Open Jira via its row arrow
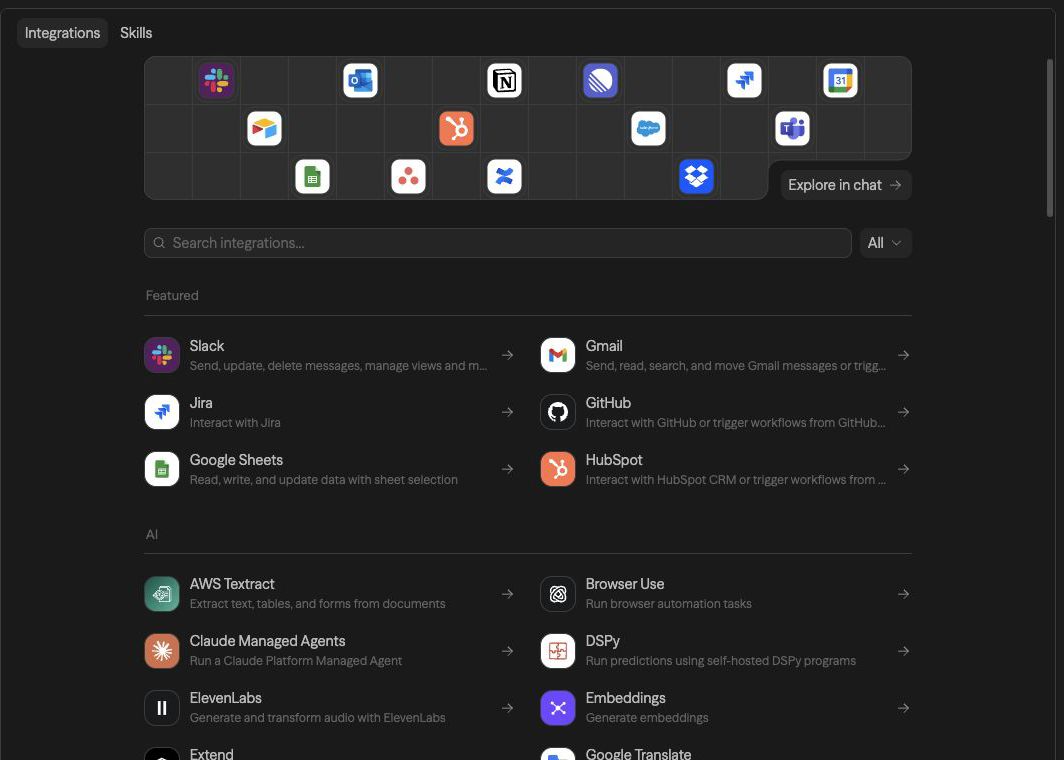 point(508,412)
